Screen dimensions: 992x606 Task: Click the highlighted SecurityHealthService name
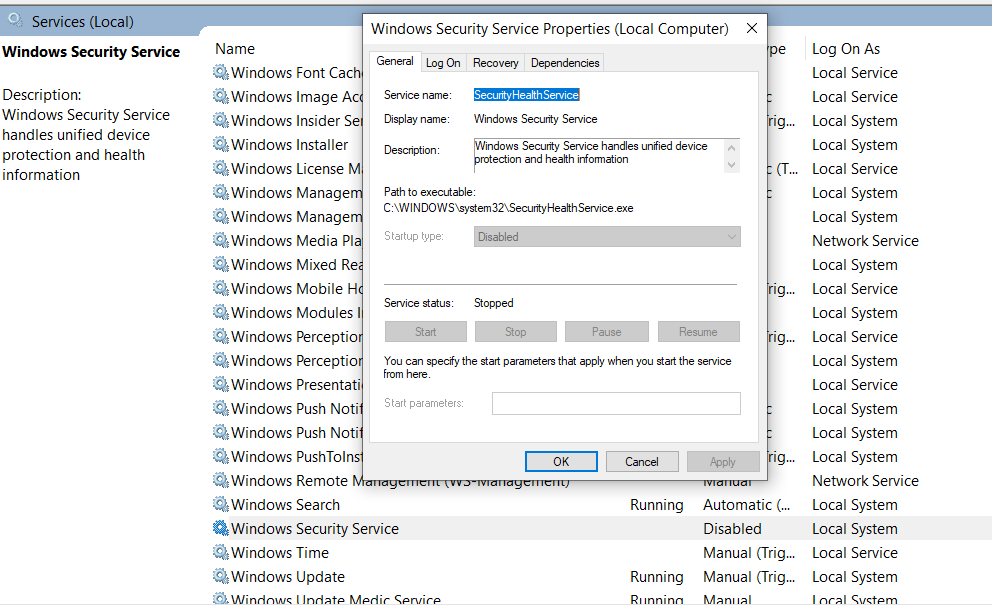pyautogui.click(x=526, y=95)
